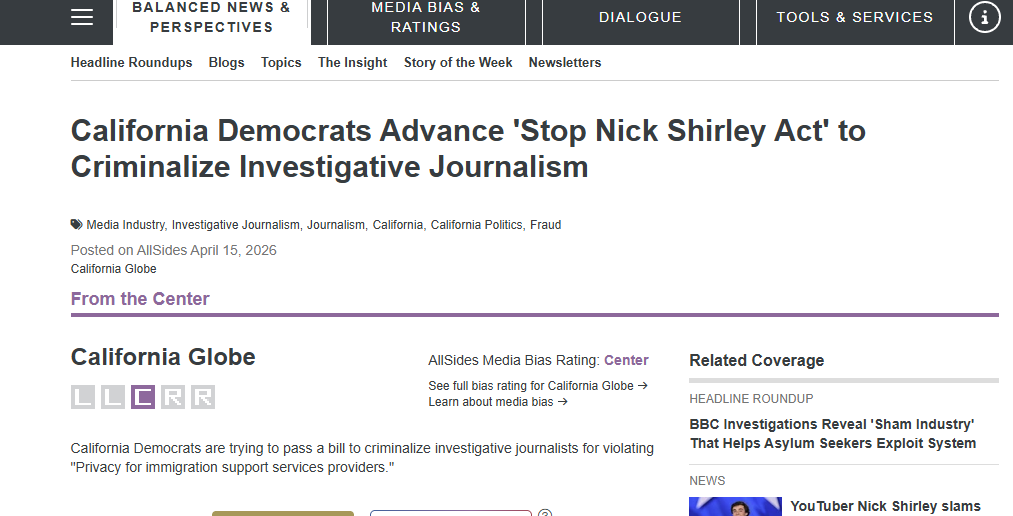The image size is (1013, 516).
Task: Open Newsletters page
Action: [565, 63]
